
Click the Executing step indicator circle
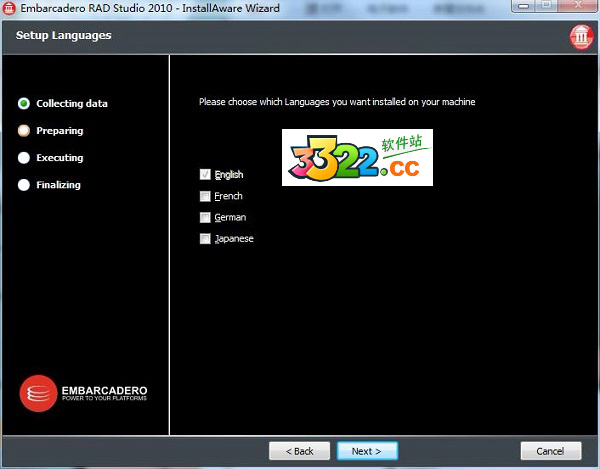24,158
